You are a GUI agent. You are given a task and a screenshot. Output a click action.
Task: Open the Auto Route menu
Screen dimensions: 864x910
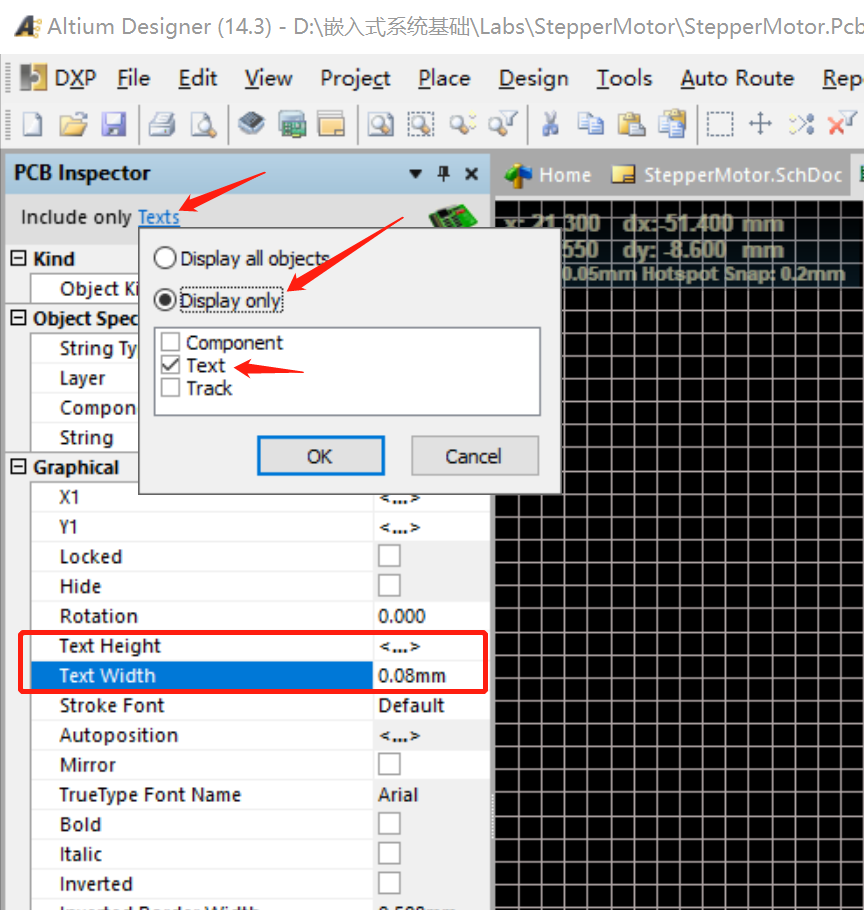[737, 78]
